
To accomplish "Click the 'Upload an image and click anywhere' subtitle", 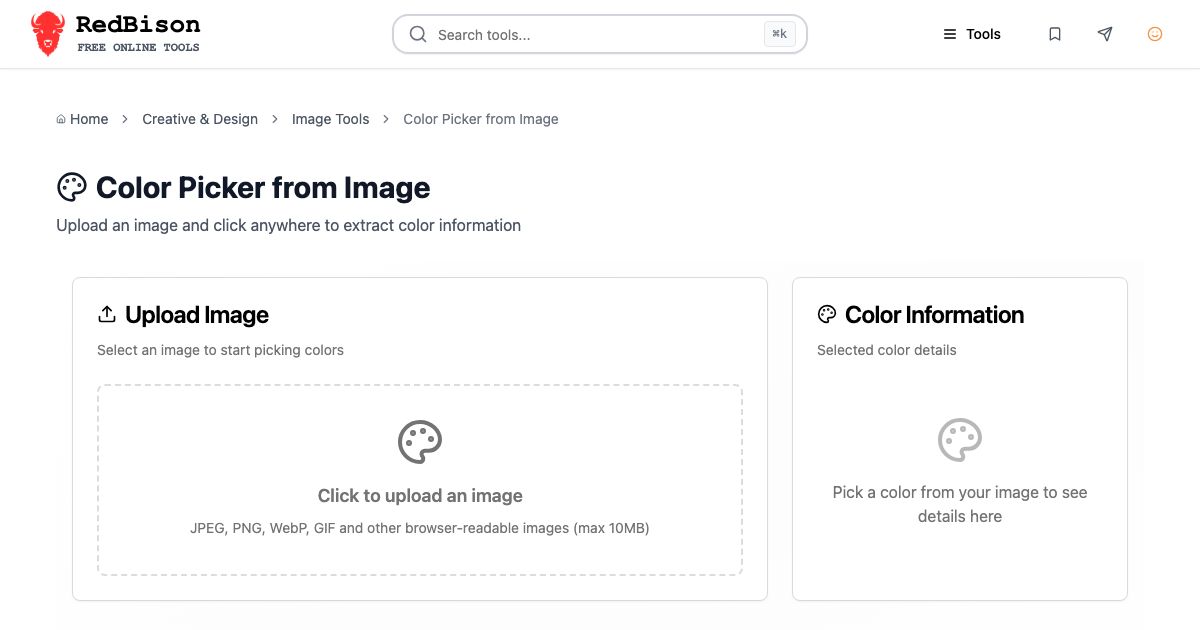I will [x=289, y=226].
